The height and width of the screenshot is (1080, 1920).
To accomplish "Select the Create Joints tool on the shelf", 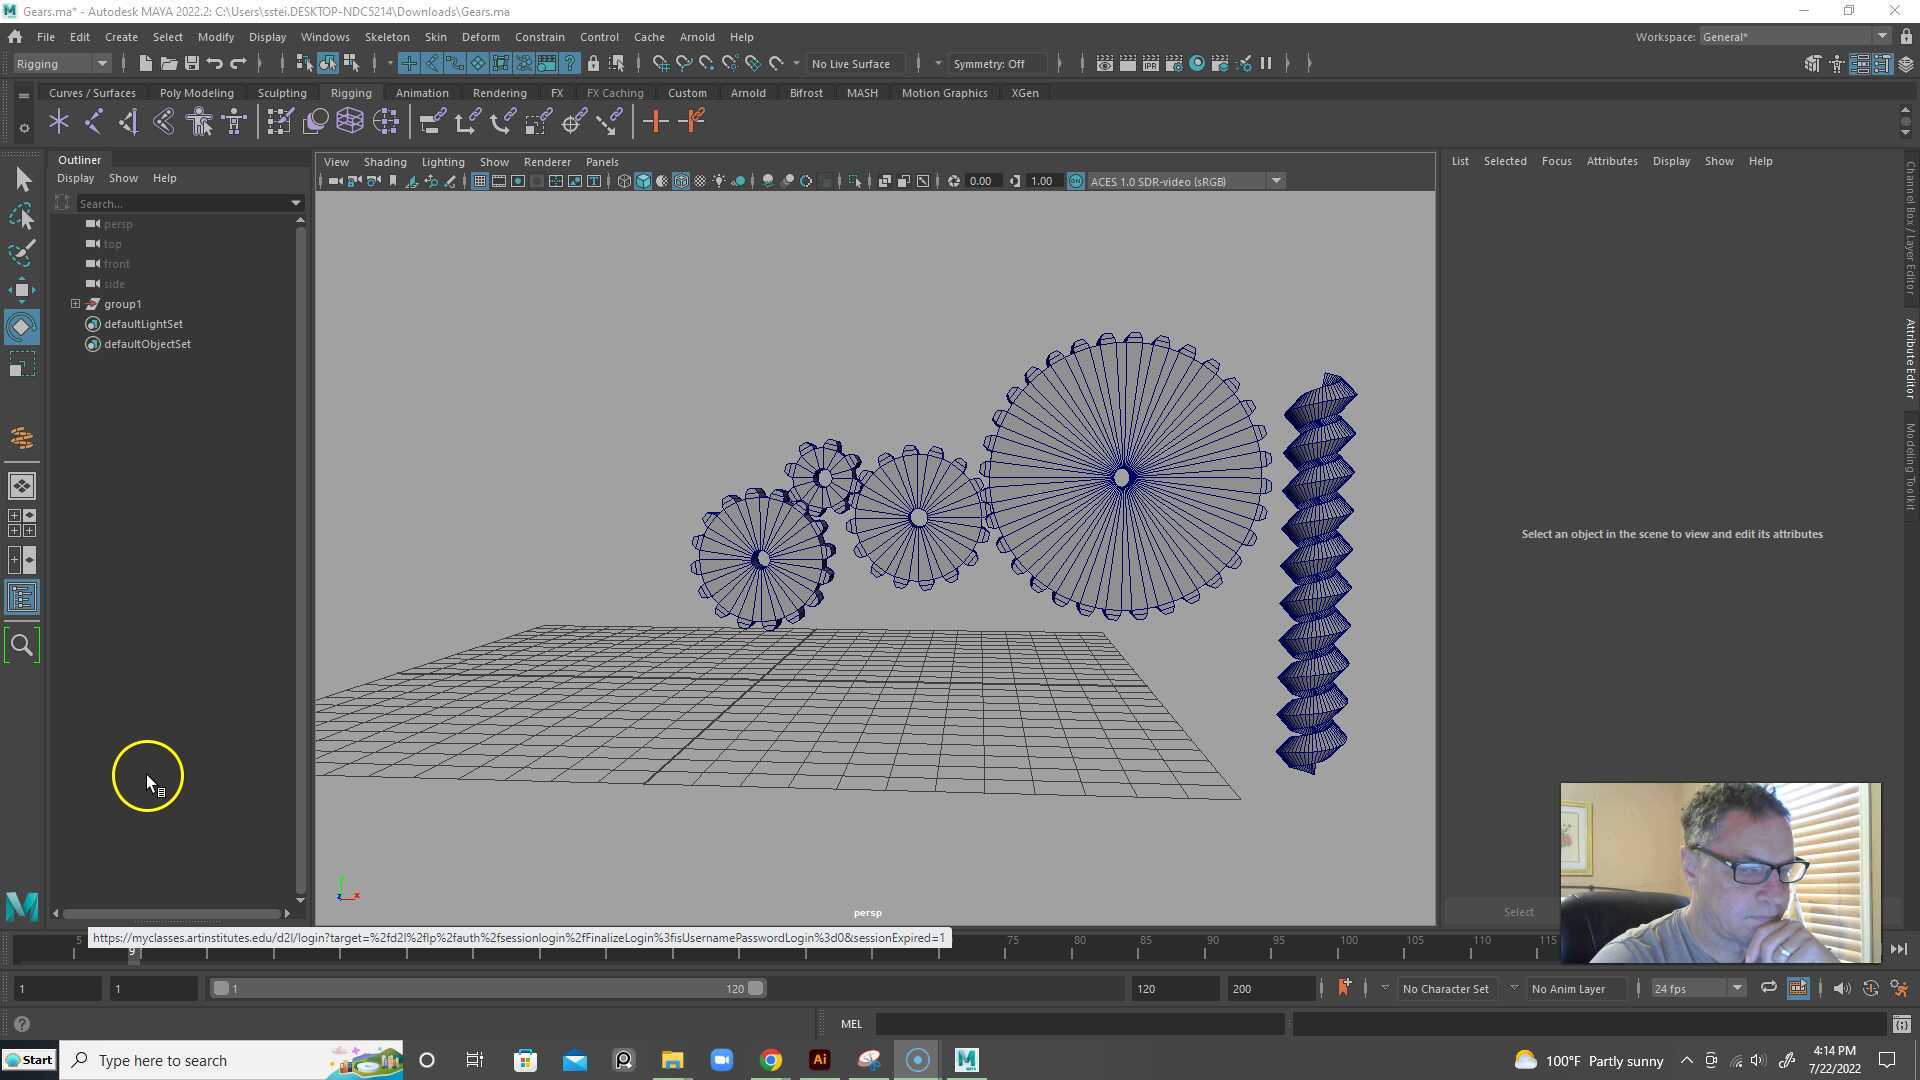I will 58,121.
